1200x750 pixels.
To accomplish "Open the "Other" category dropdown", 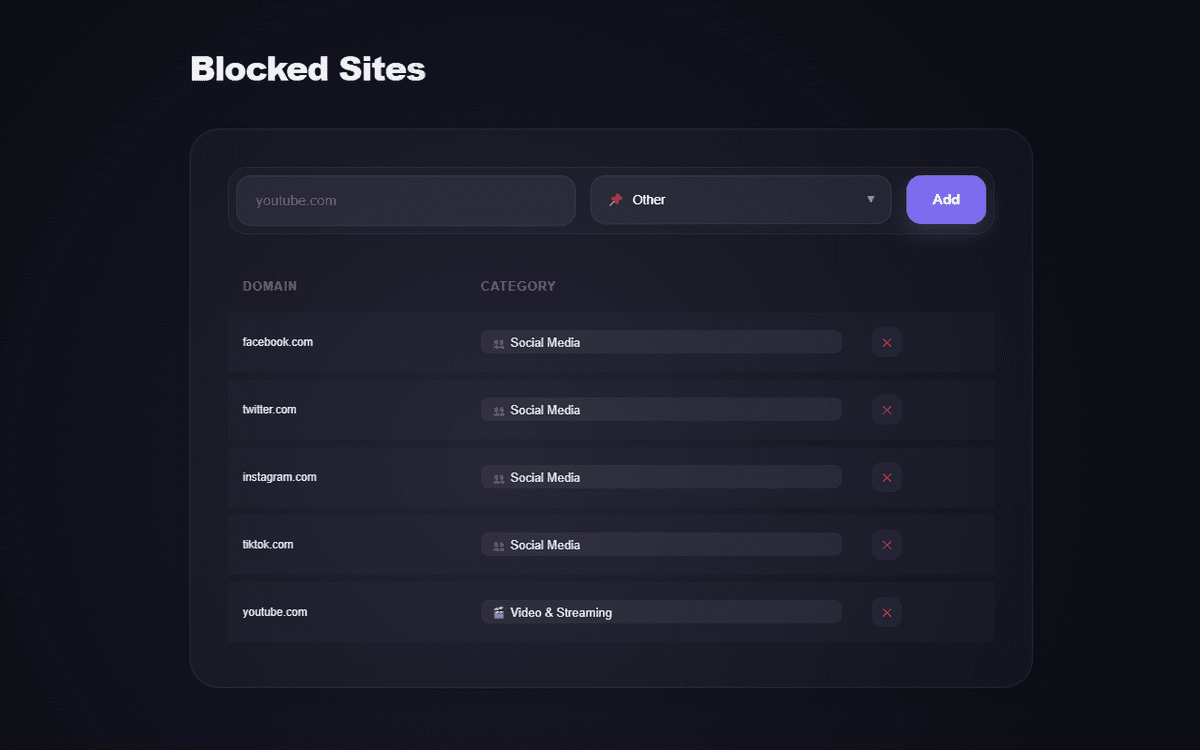I will (740, 199).
